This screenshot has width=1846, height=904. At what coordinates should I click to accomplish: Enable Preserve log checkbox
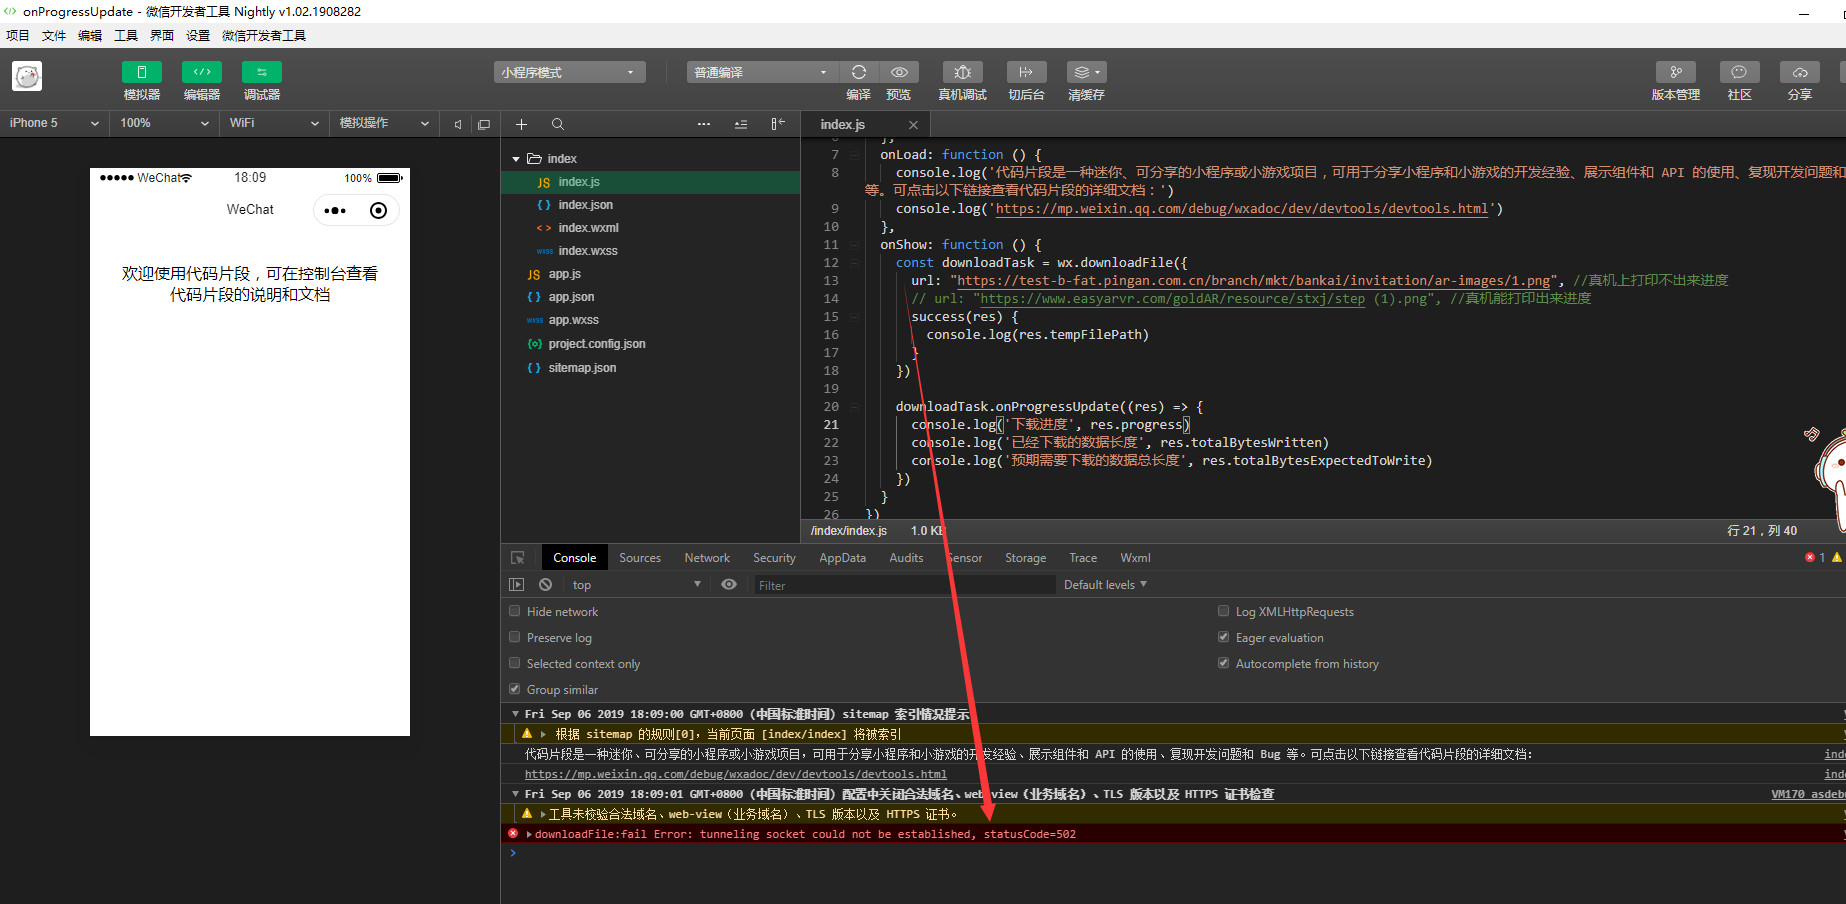coord(514,637)
